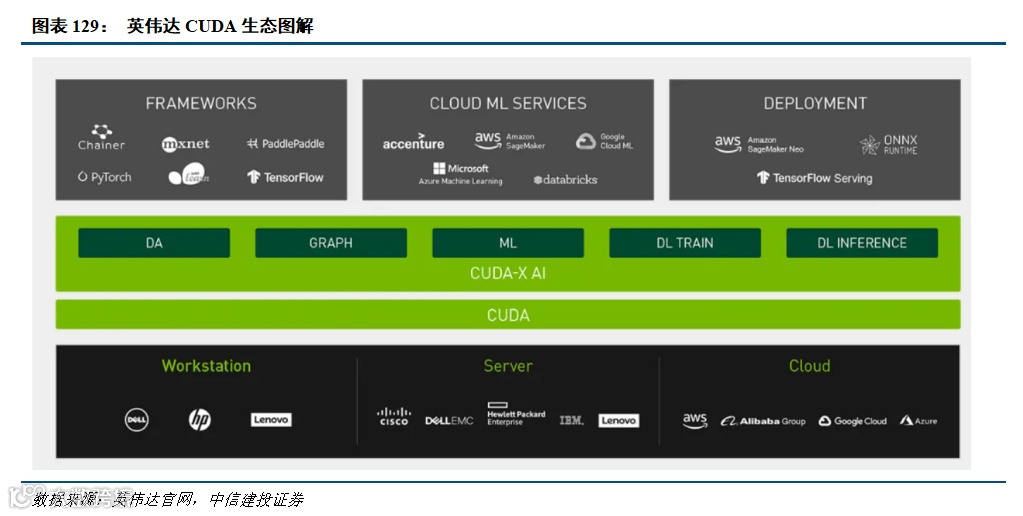Viewport: 1023px width, 516px height.
Task: Click the Microsoft Azure Machine Learning logo
Action: 461,174
